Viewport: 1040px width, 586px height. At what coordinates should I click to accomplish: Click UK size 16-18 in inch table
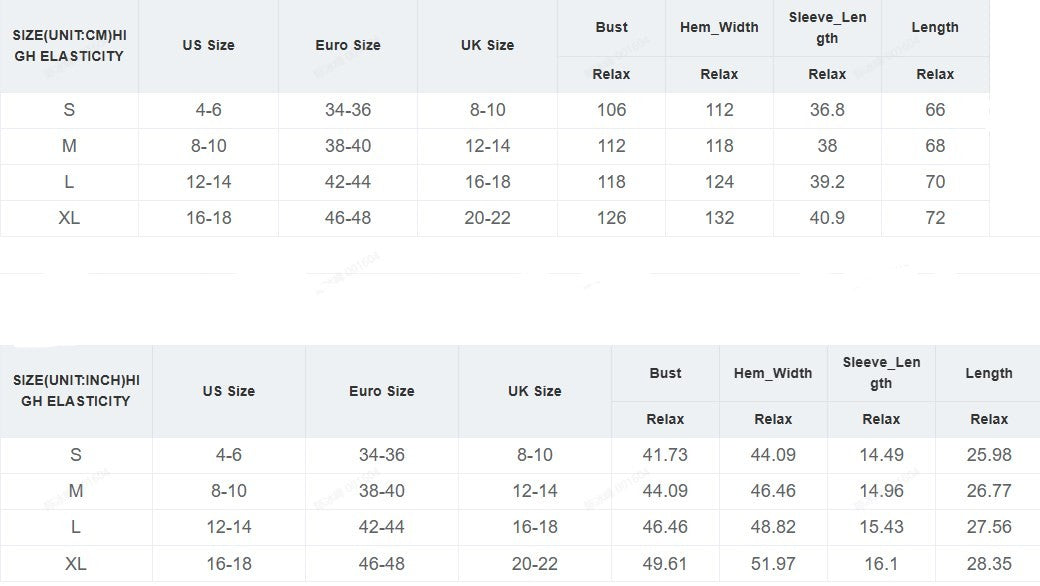pyautogui.click(x=535, y=528)
